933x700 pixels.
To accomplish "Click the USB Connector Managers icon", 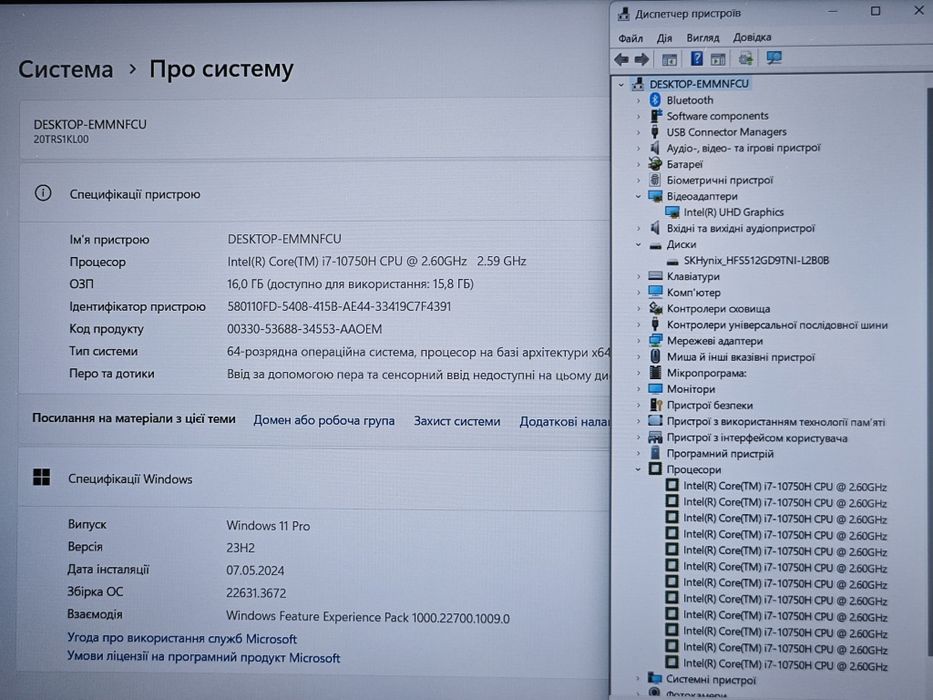I will 655,132.
